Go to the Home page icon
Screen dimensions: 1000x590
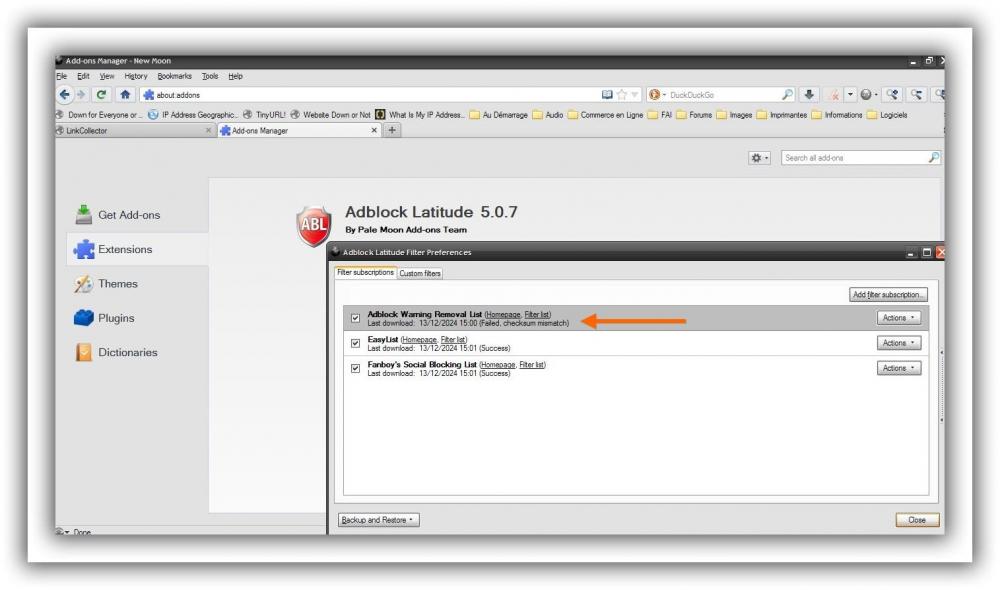125,96
